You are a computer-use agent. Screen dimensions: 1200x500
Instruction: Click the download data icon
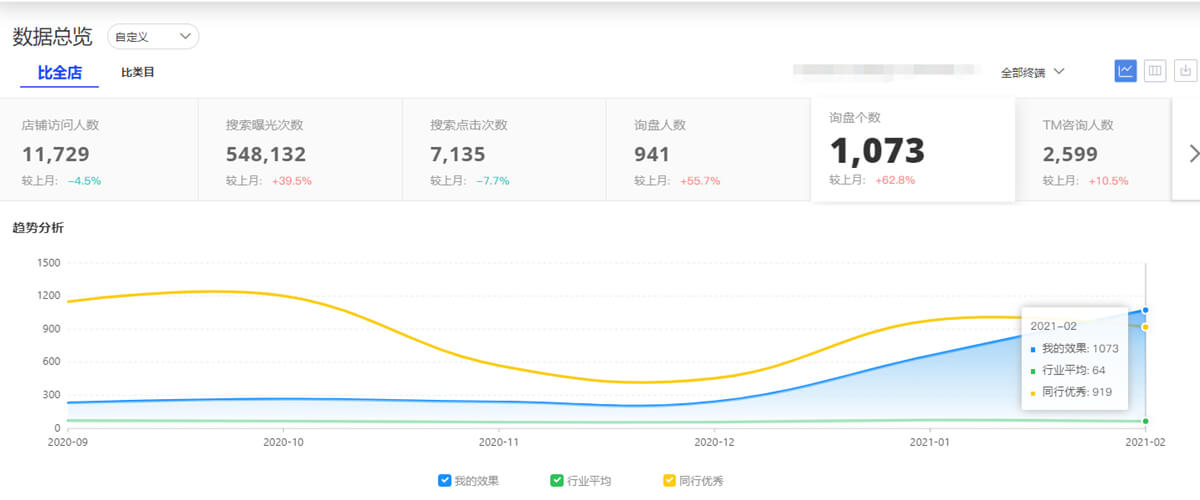(x=1185, y=71)
